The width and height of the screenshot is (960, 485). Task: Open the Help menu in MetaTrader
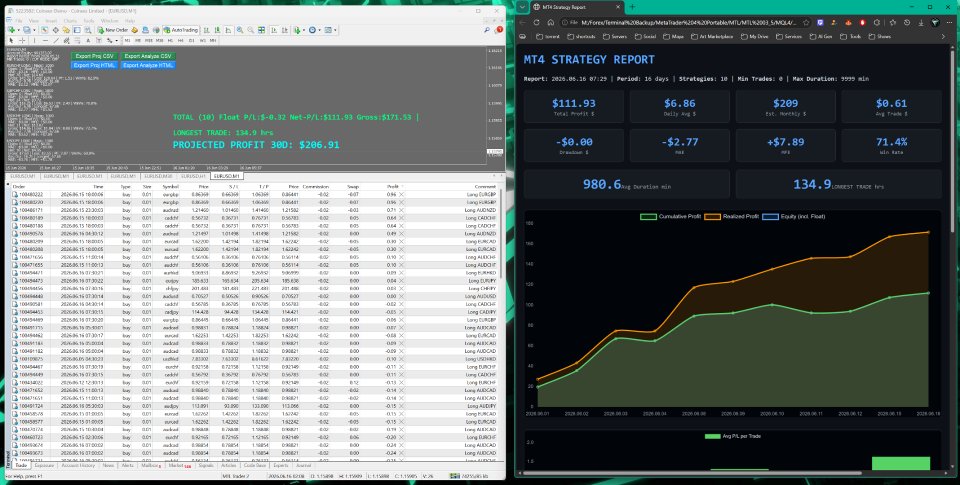coord(130,21)
